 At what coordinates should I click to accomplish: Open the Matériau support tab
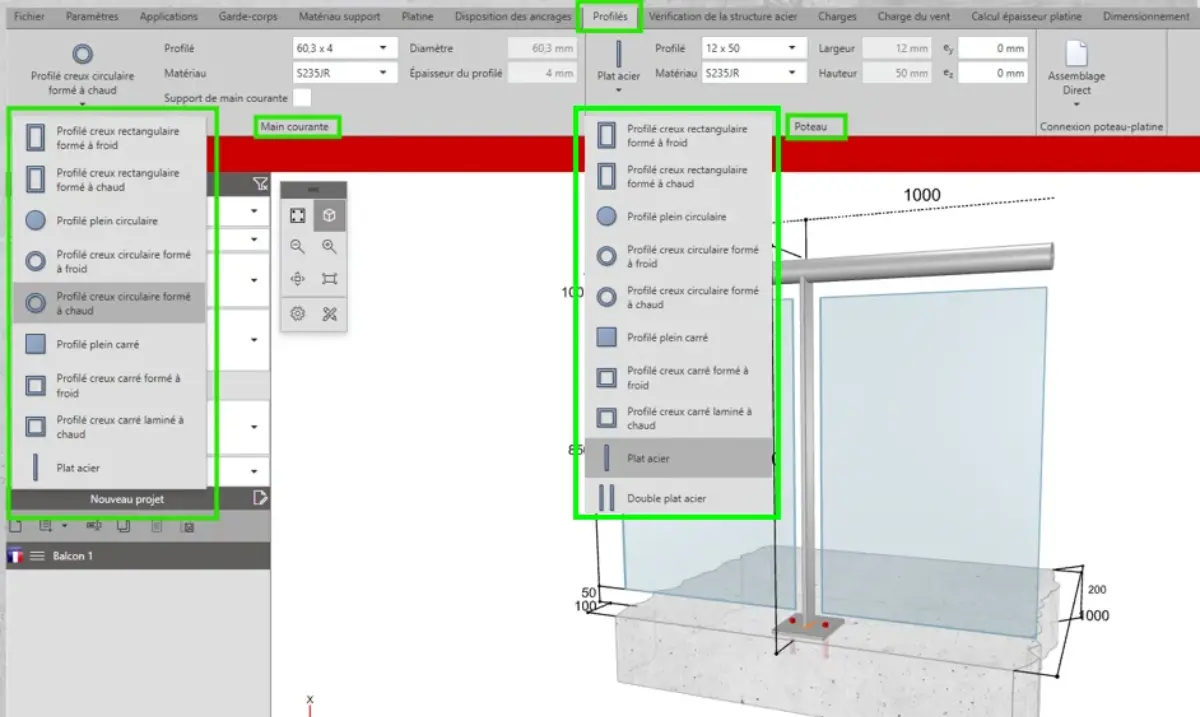339,16
